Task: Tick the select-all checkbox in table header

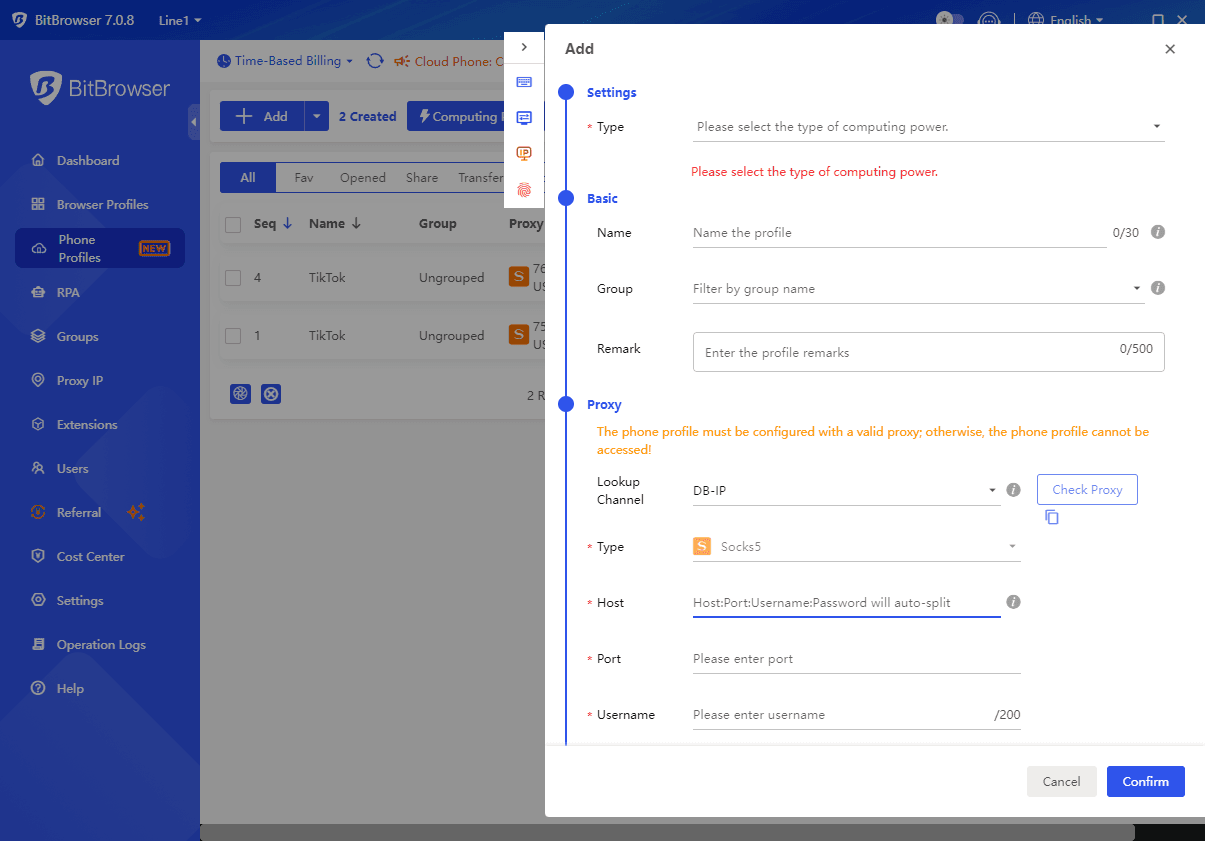Action: tap(233, 224)
